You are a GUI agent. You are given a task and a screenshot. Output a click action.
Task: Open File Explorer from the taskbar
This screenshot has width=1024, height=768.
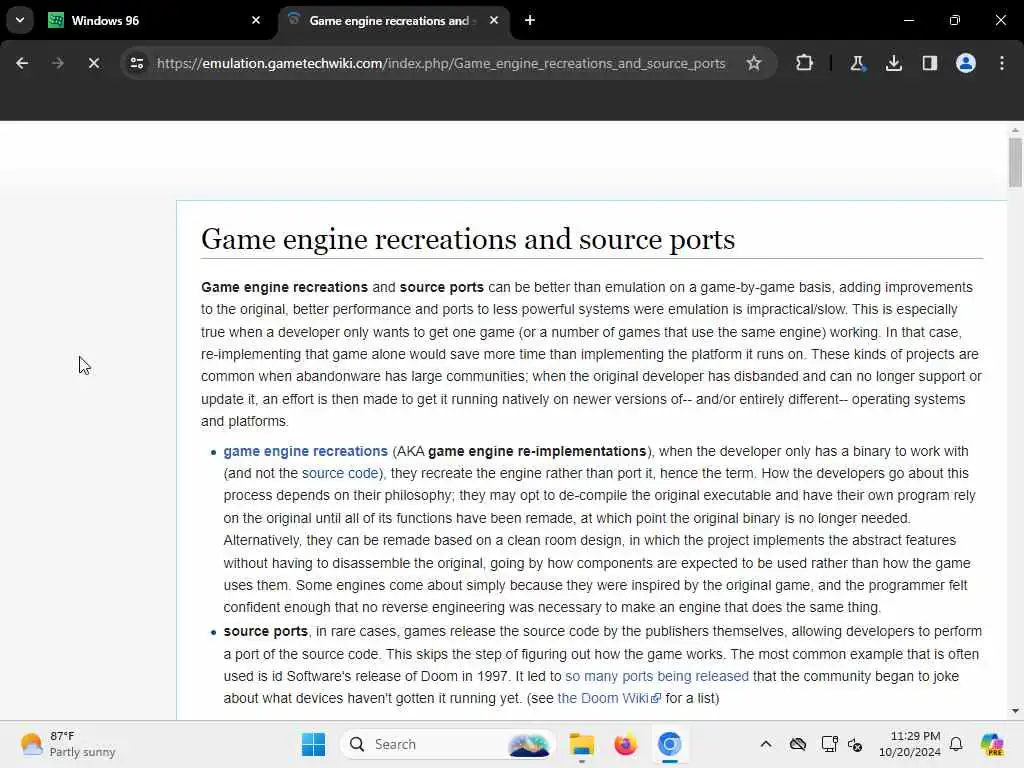coord(581,744)
